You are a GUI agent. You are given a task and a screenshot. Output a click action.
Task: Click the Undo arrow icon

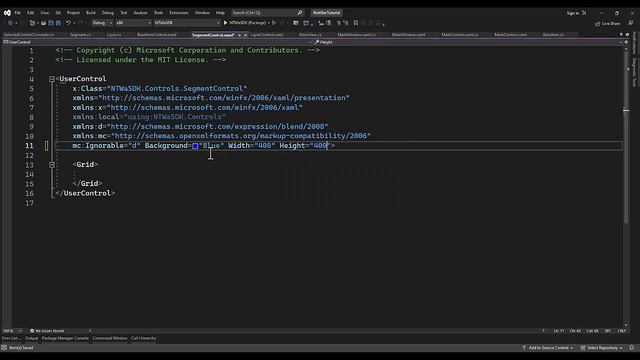pyautogui.click(x=69, y=23)
